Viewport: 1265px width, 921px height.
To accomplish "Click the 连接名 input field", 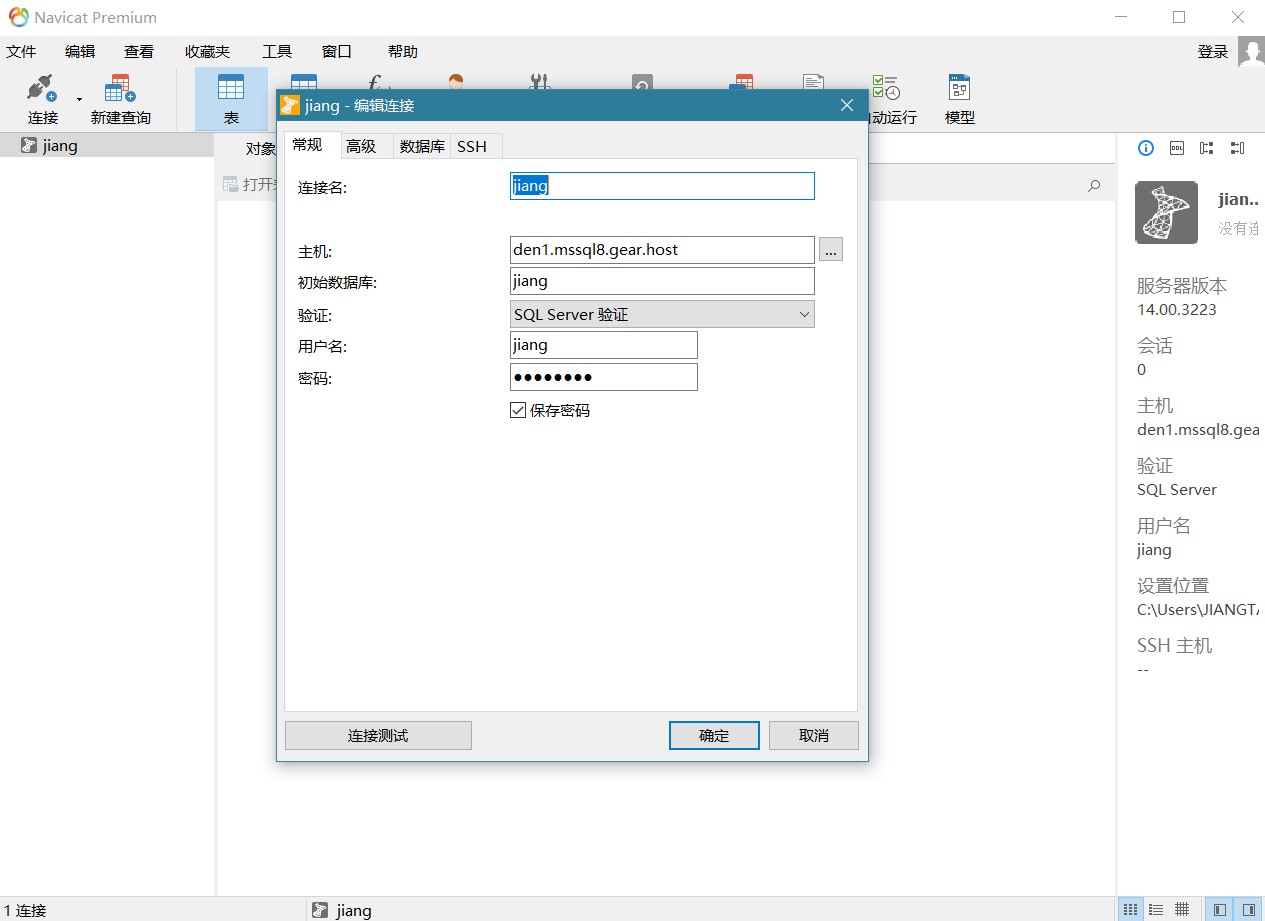I will click(x=662, y=186).
